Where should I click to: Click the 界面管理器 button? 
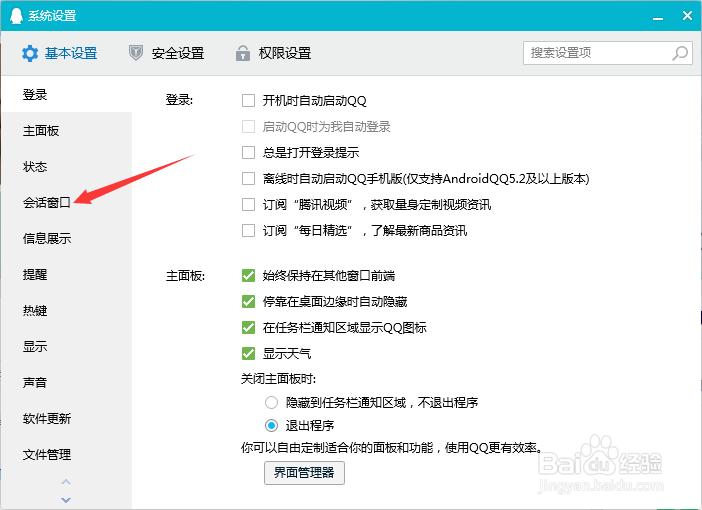tap(304, 473)
